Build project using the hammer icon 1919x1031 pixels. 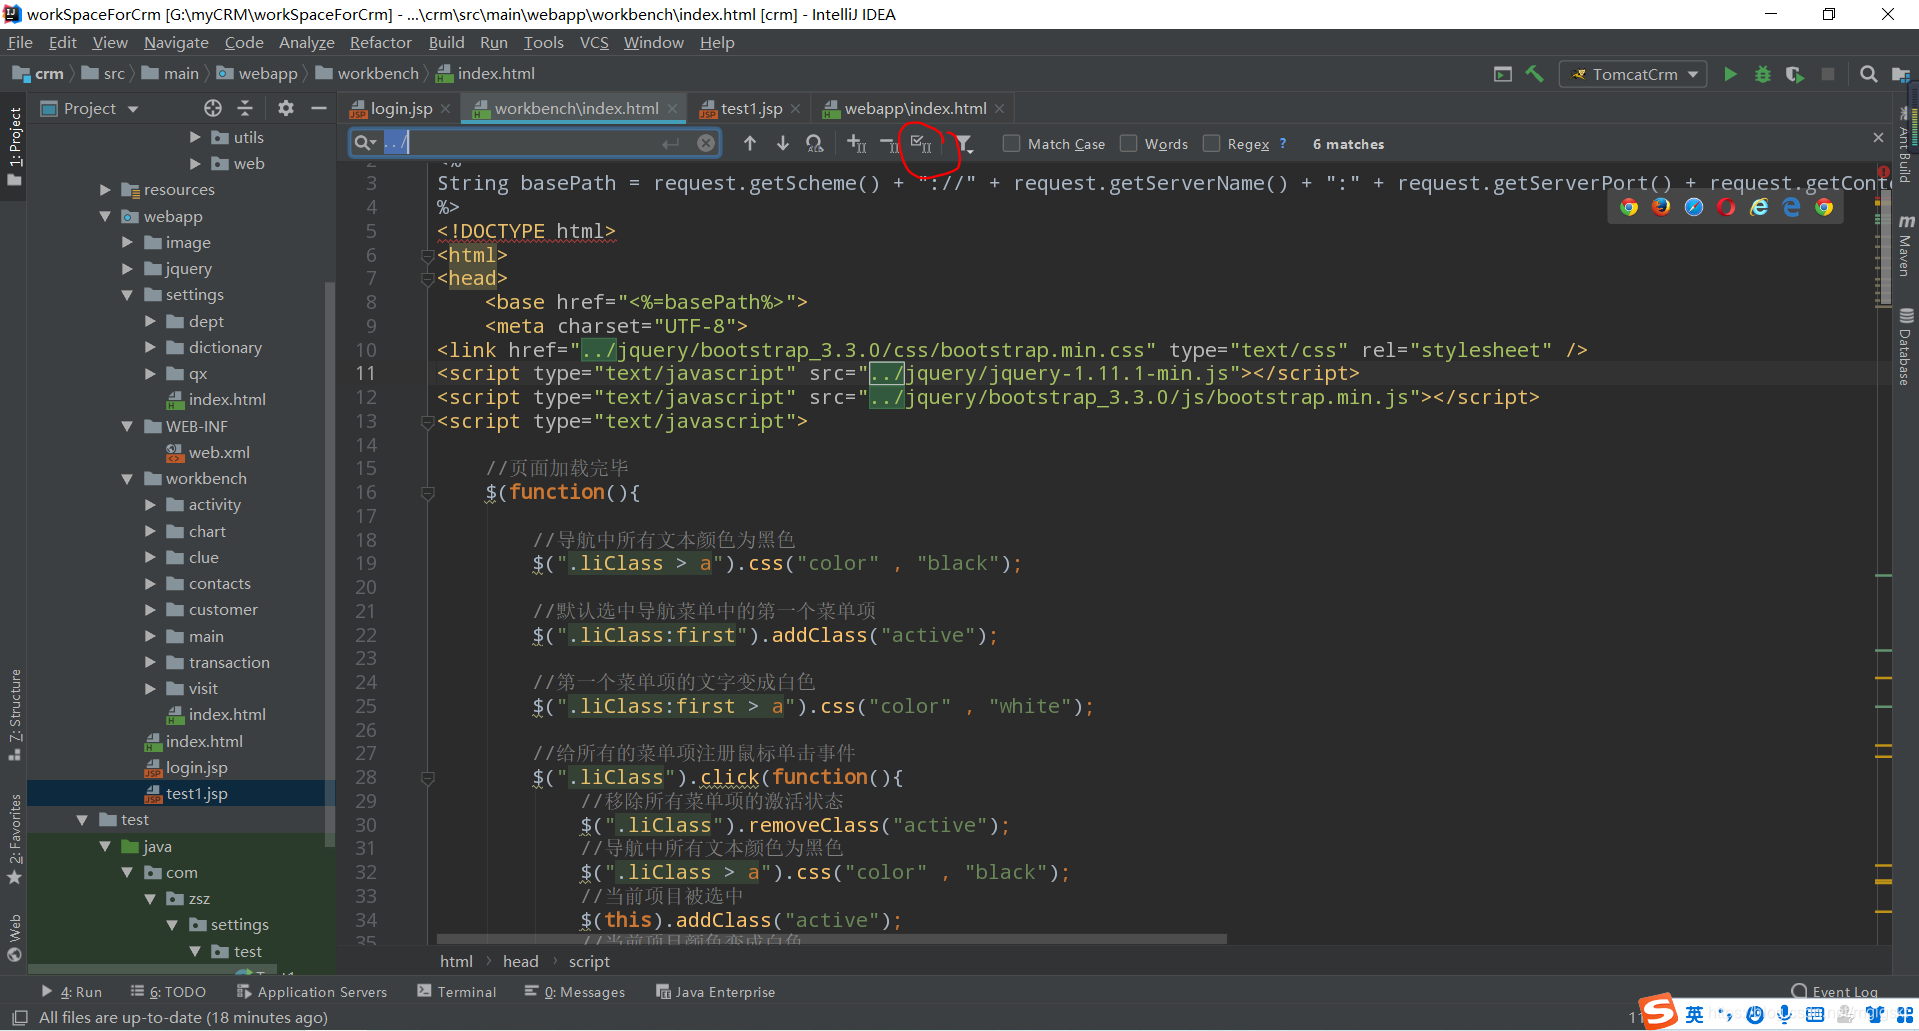(x=1534, y=74)
